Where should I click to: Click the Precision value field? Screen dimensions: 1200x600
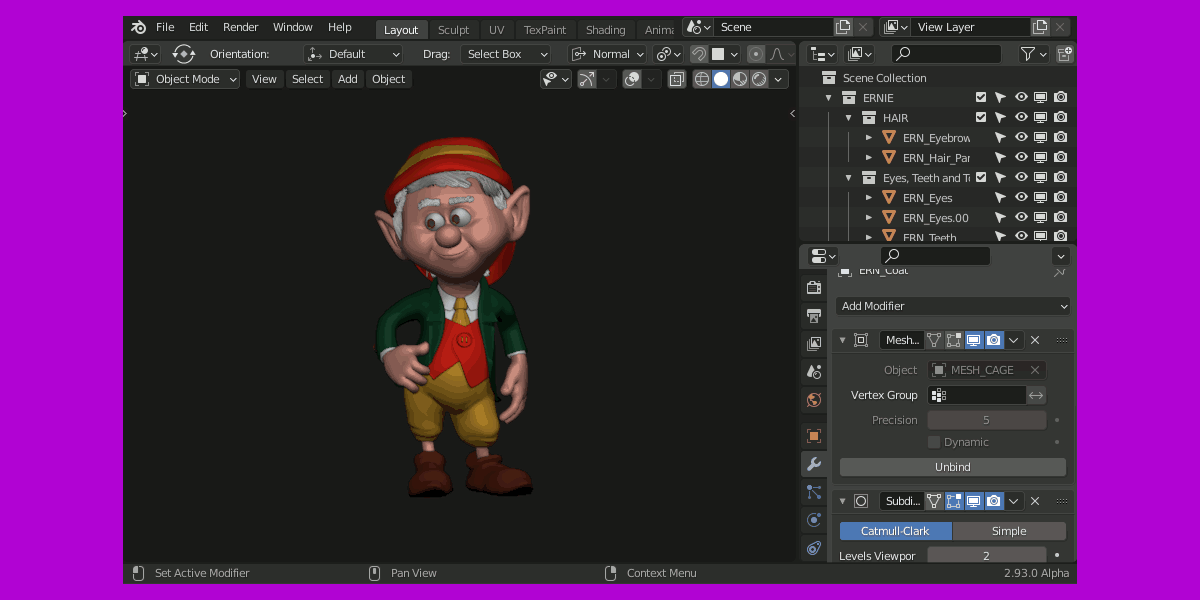tap(987, 420)
